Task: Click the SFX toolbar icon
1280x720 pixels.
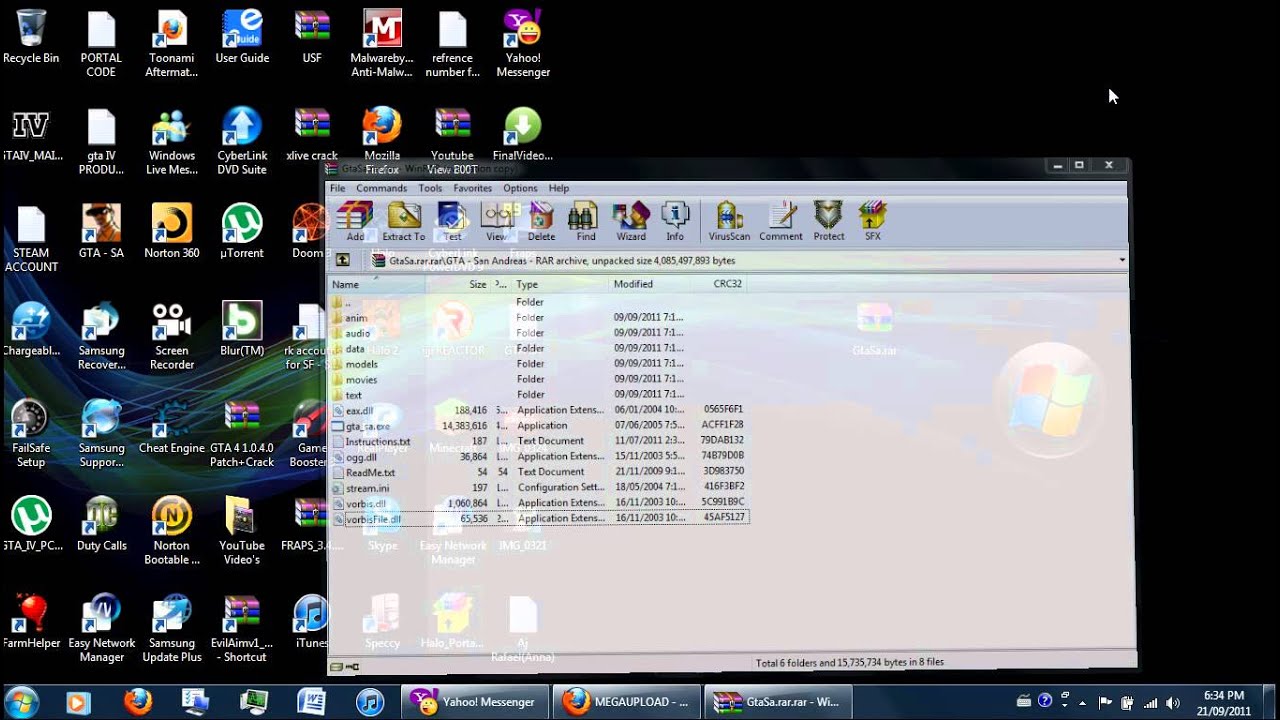Action: point(873,221)
